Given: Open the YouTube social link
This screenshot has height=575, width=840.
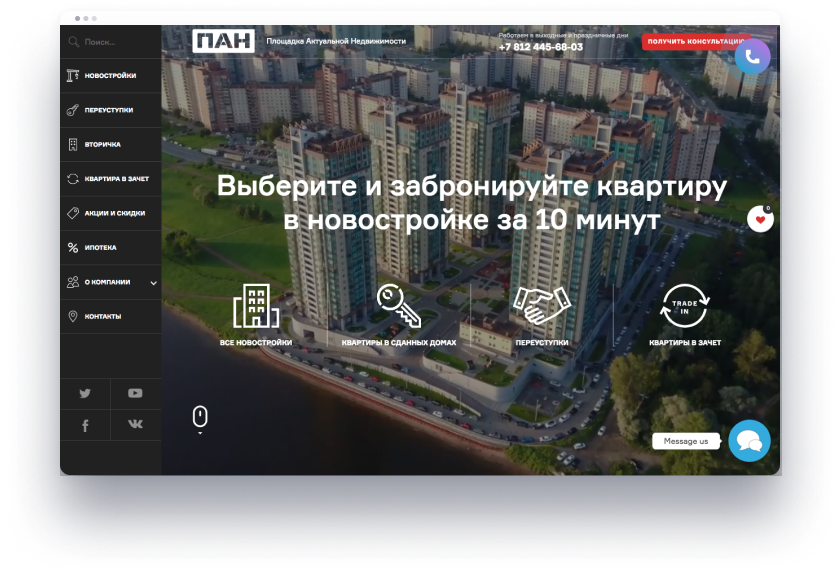Looking at the screenshot, I should click(x=136, y=393).
